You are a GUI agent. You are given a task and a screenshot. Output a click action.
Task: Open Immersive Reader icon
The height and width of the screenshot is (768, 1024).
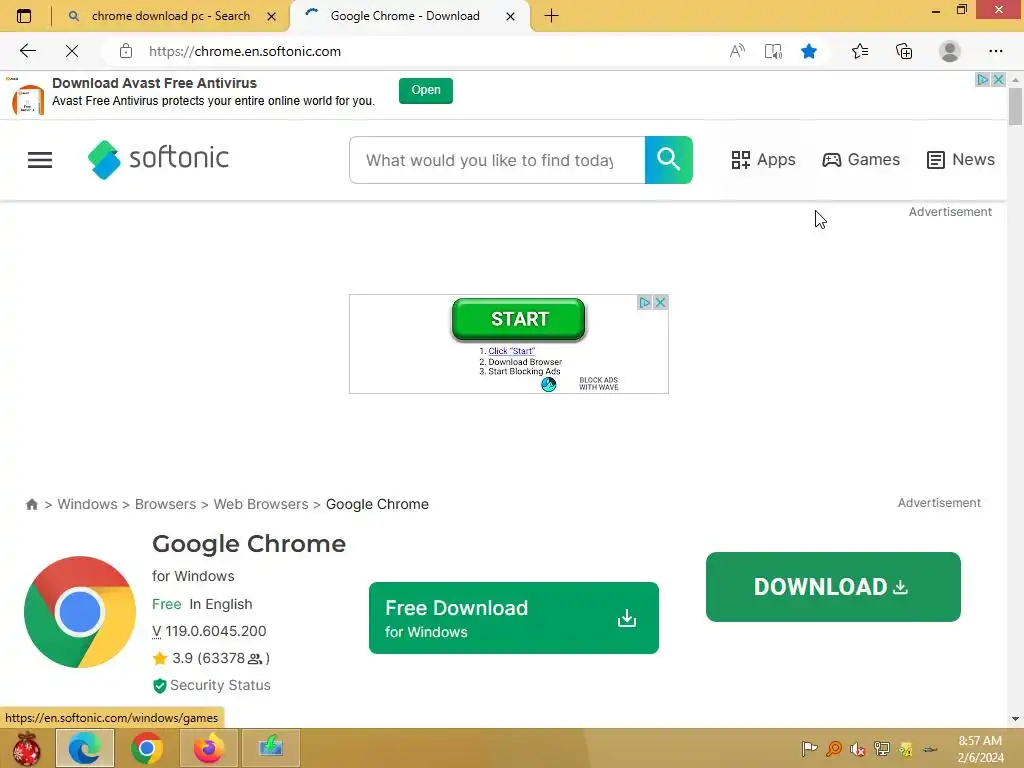(x=773, y=51)
